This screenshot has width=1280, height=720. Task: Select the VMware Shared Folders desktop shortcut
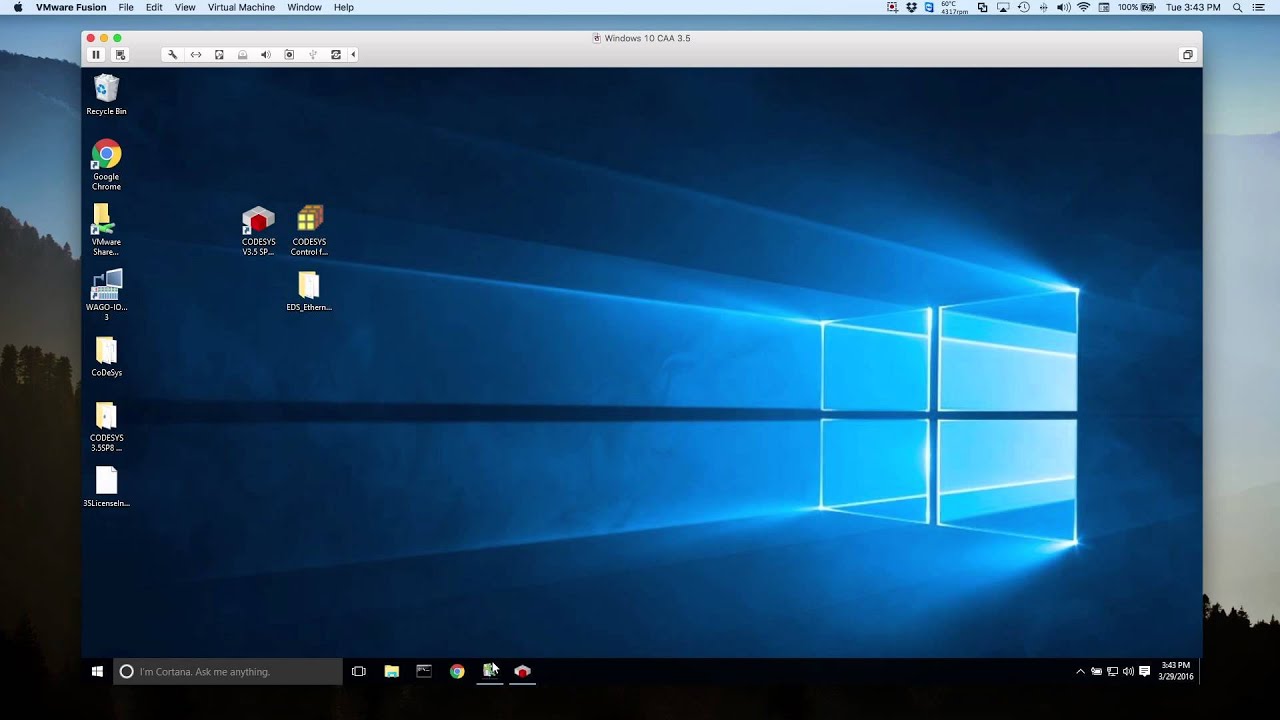[x=106, y=230]
